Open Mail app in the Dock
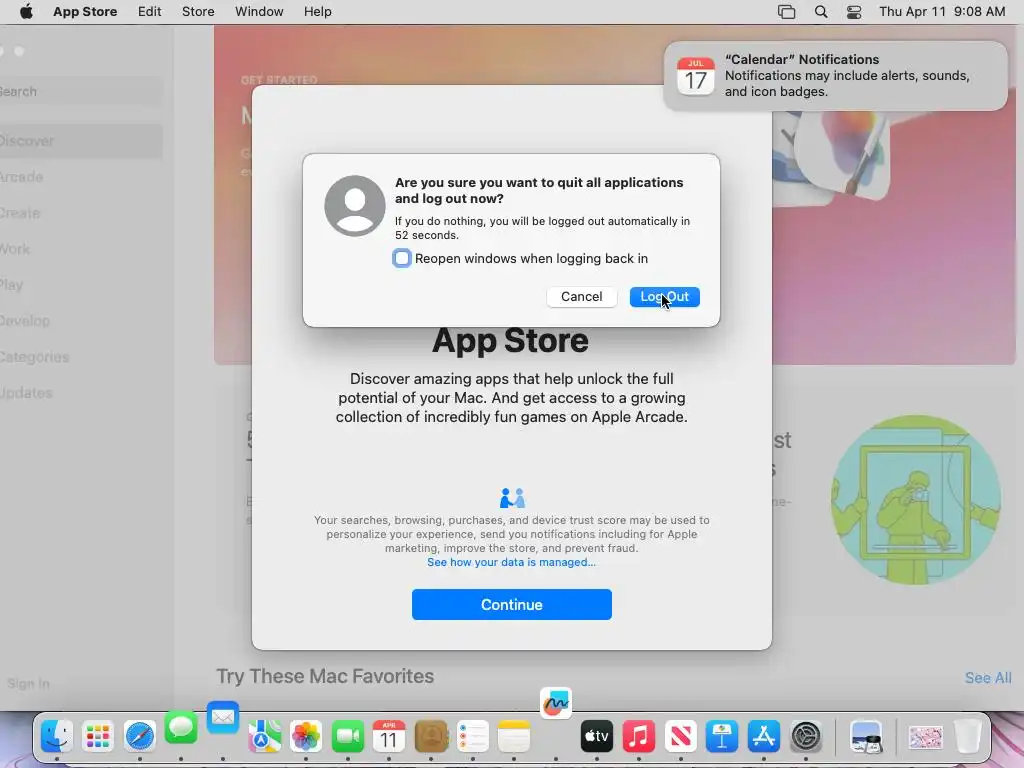1024x768 pixels. (223, 717)
